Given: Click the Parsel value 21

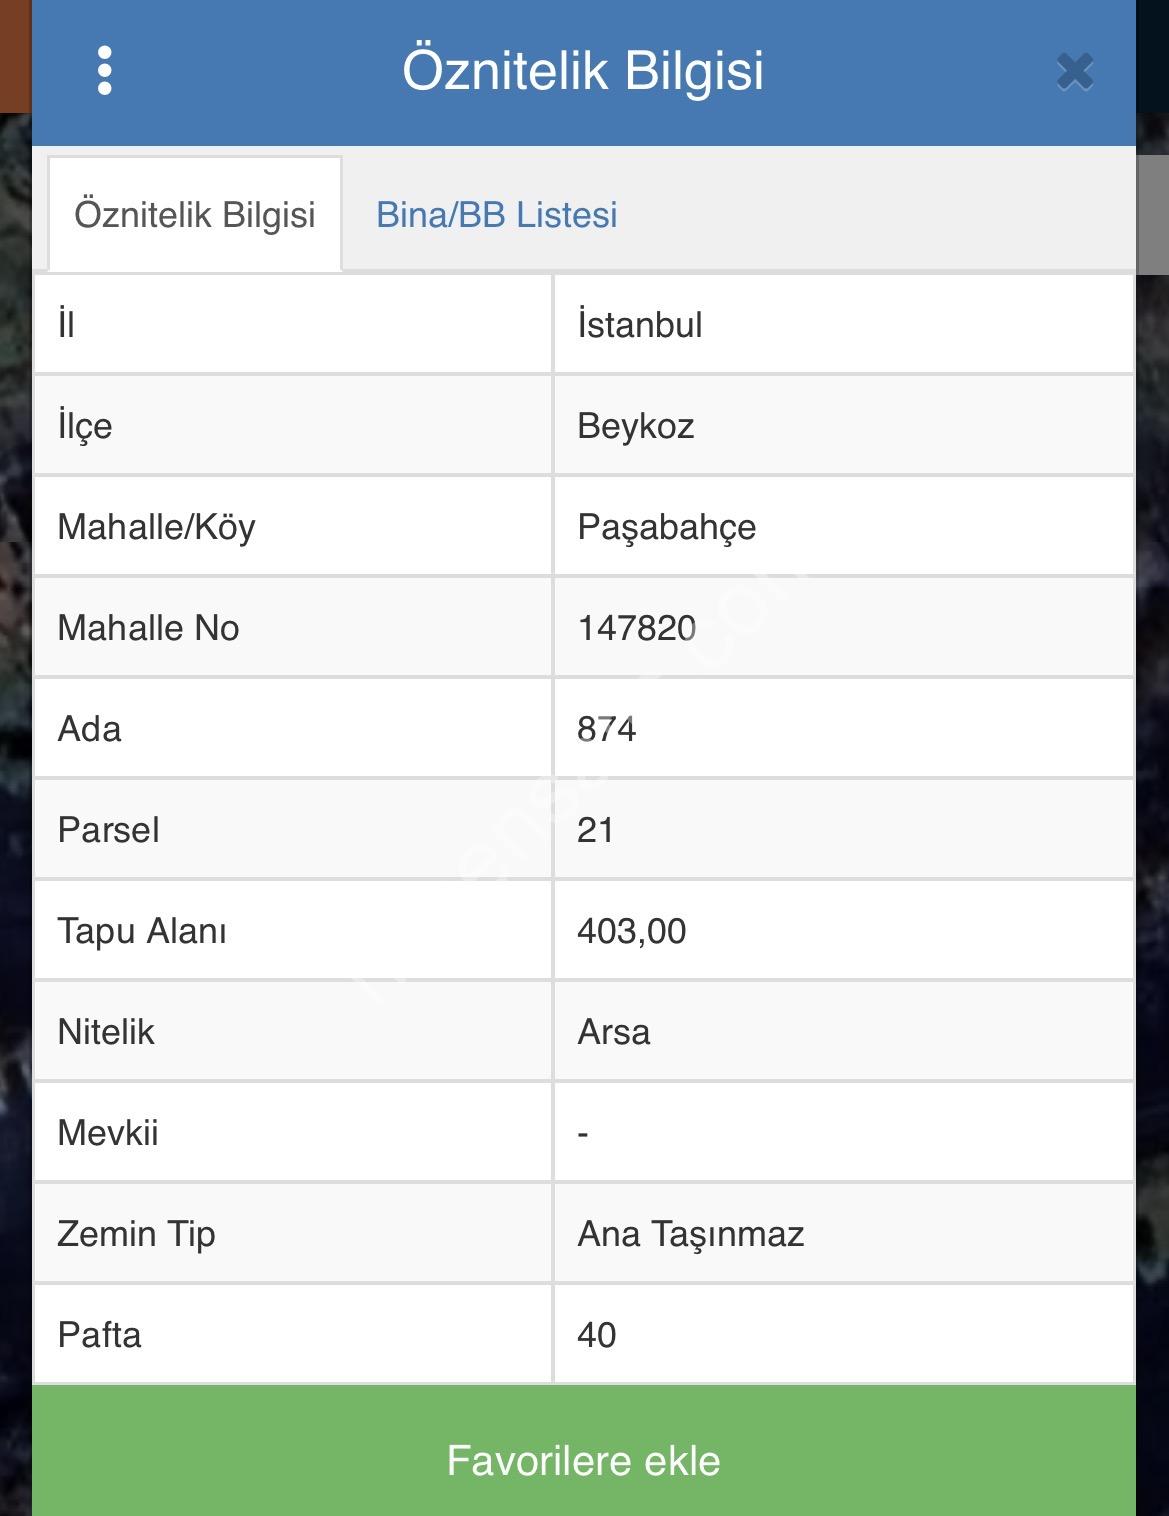Looking at the screenshot, I should click(x=595, y=830).
